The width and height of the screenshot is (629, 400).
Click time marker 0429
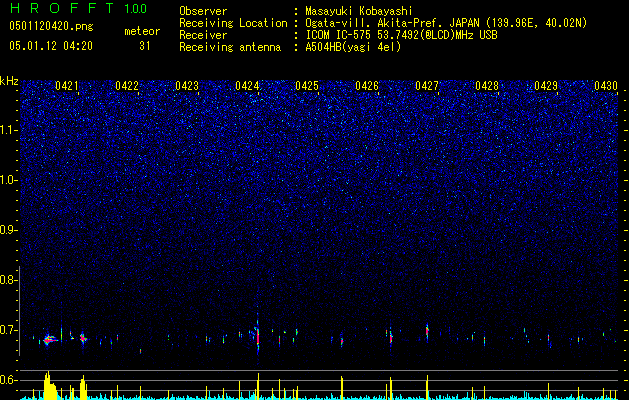[x=546, y=86]
